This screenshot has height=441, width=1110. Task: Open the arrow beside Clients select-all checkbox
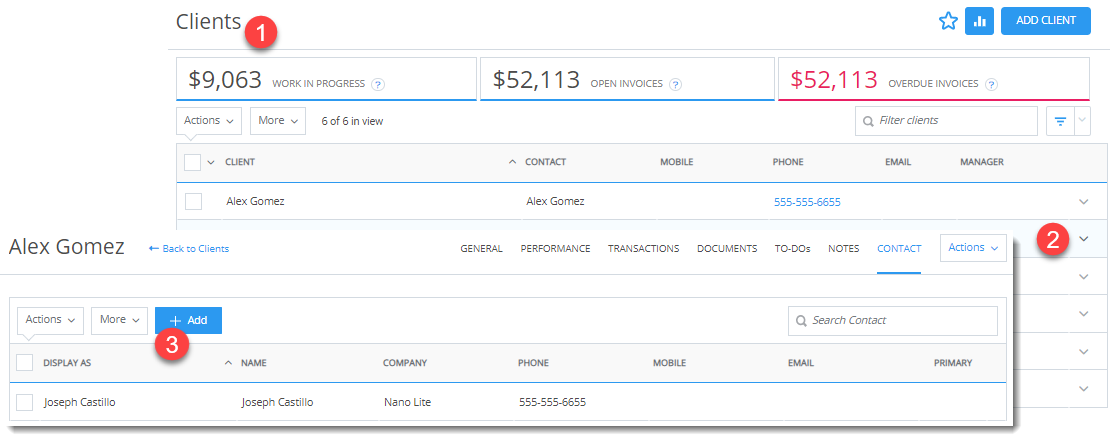point(210,163)
